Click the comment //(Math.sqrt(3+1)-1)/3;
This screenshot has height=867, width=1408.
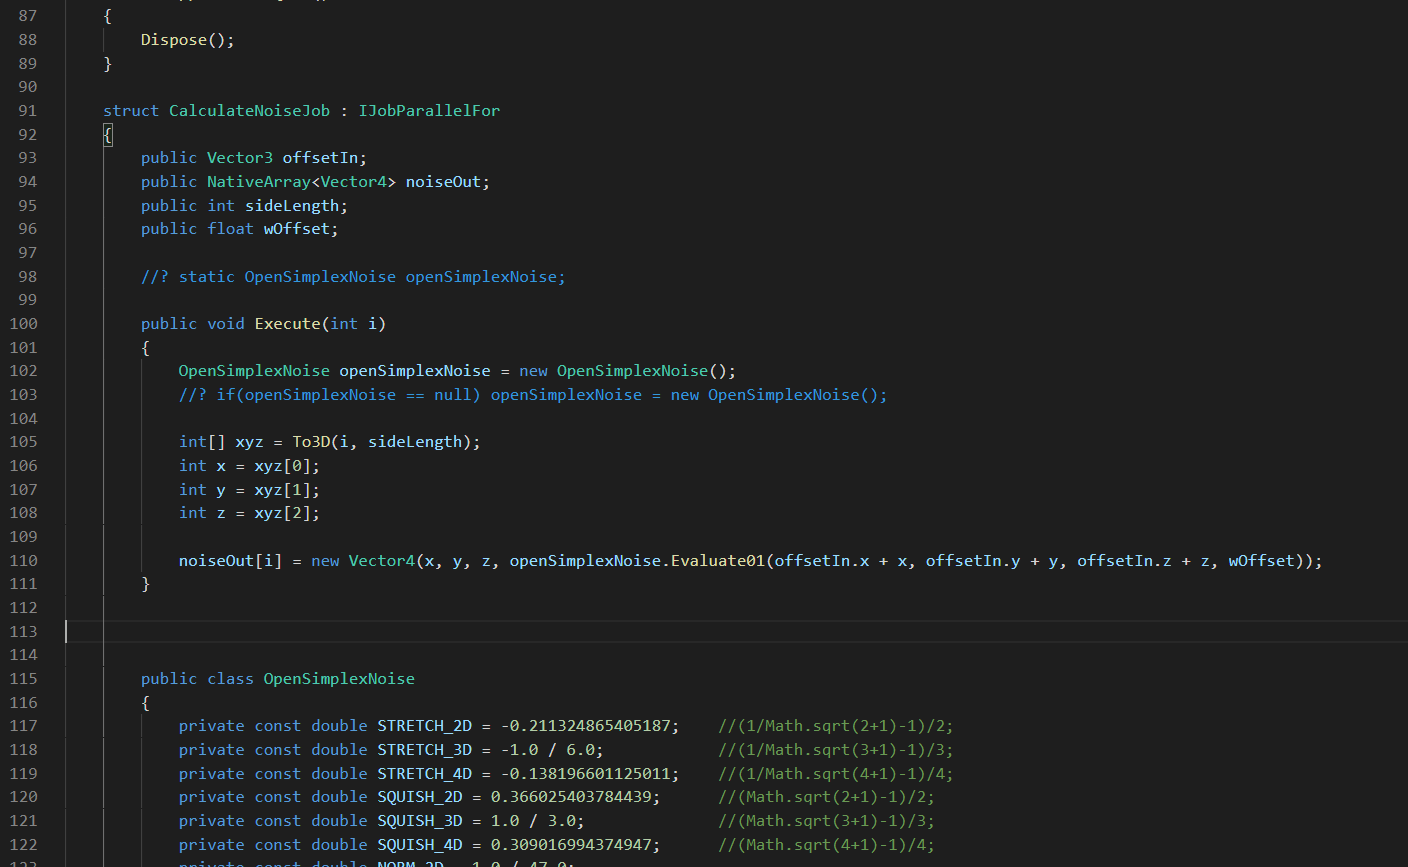coord(827,821)
